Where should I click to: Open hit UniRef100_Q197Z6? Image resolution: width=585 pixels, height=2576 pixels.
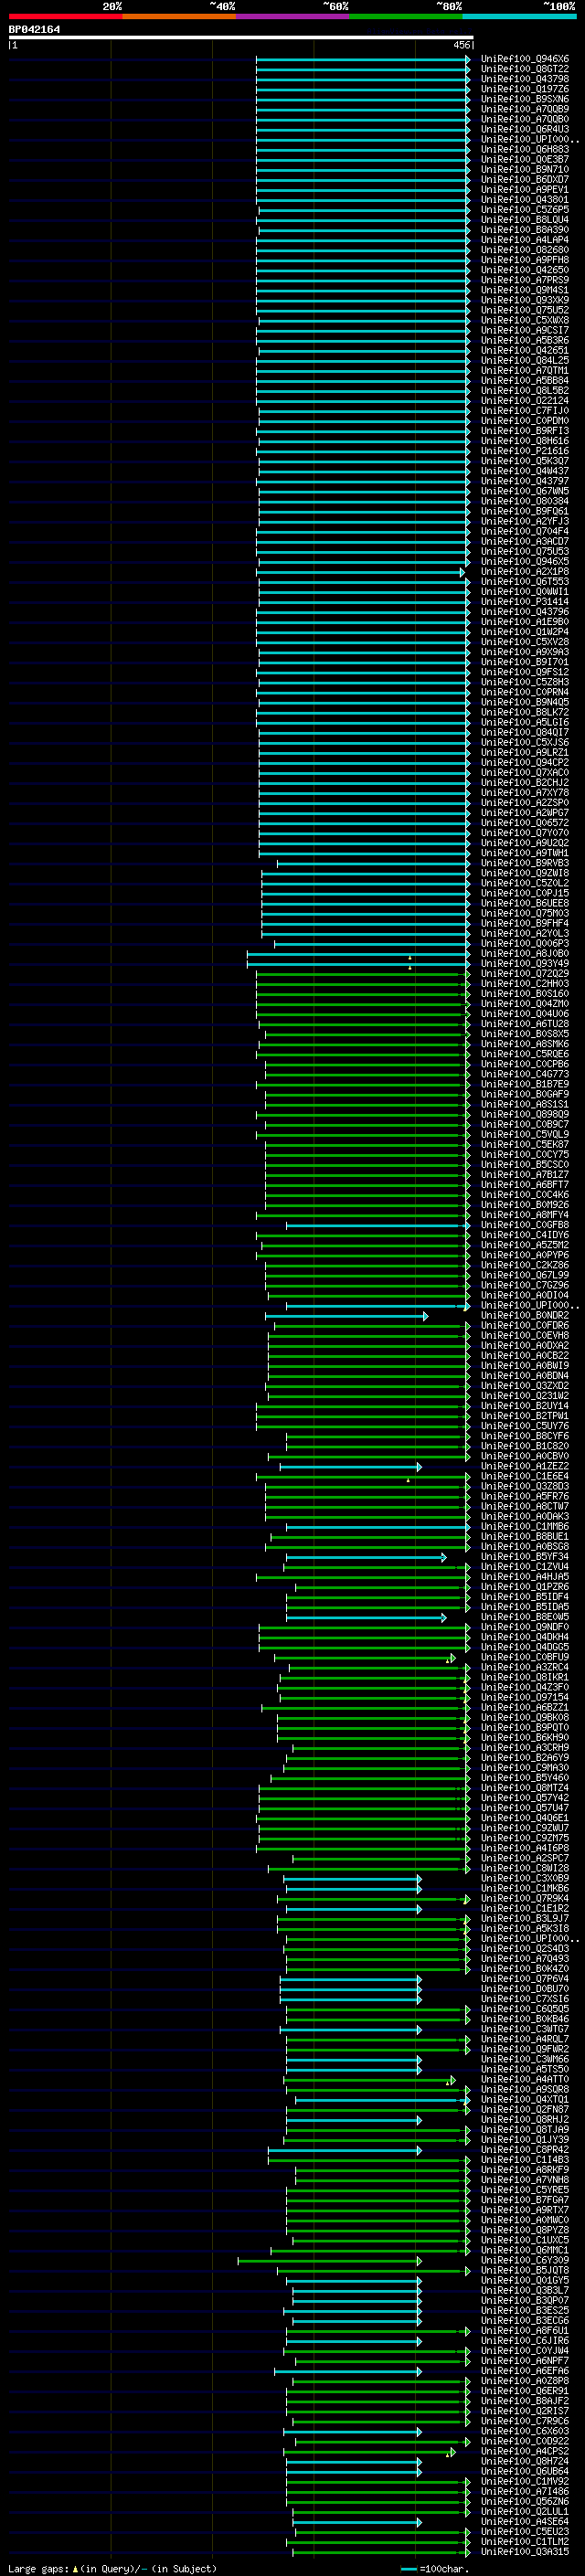(x=524, y=89)
